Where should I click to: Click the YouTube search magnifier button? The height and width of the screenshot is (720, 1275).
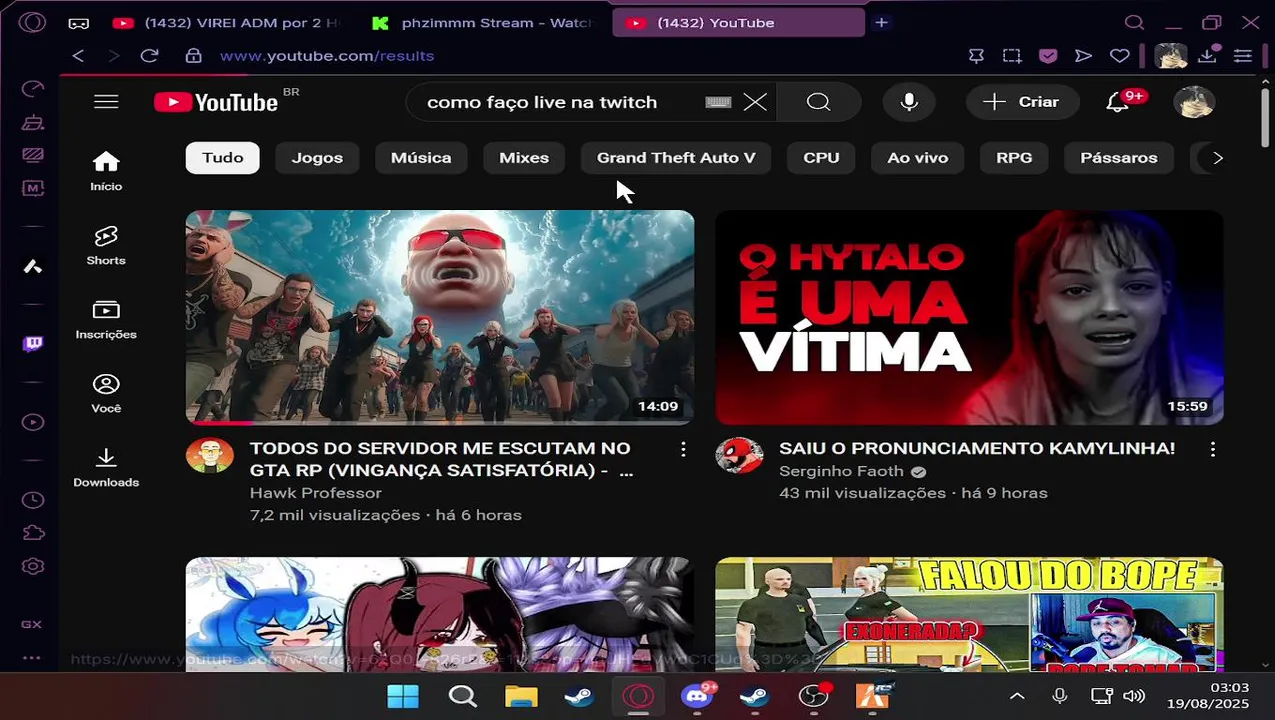pos(819,102)
